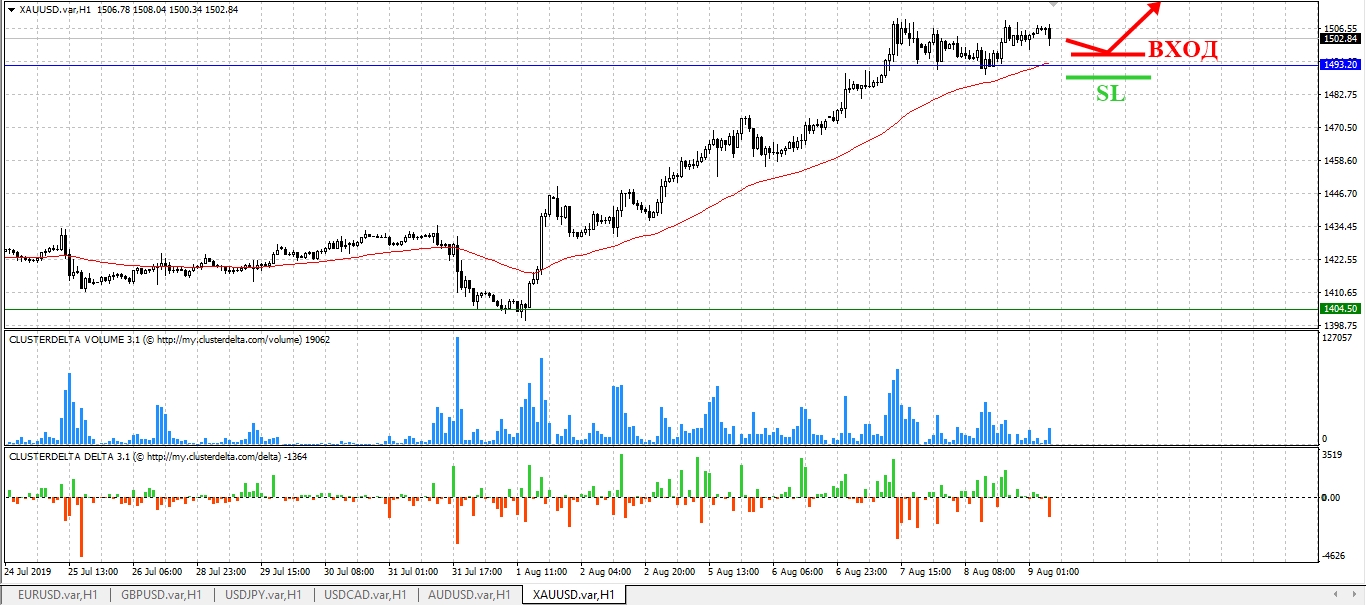Click the 1482.75 price axis value
Image resolution: width=1366 pixels, height=605 pixels.
click(x=1338, y=95)
